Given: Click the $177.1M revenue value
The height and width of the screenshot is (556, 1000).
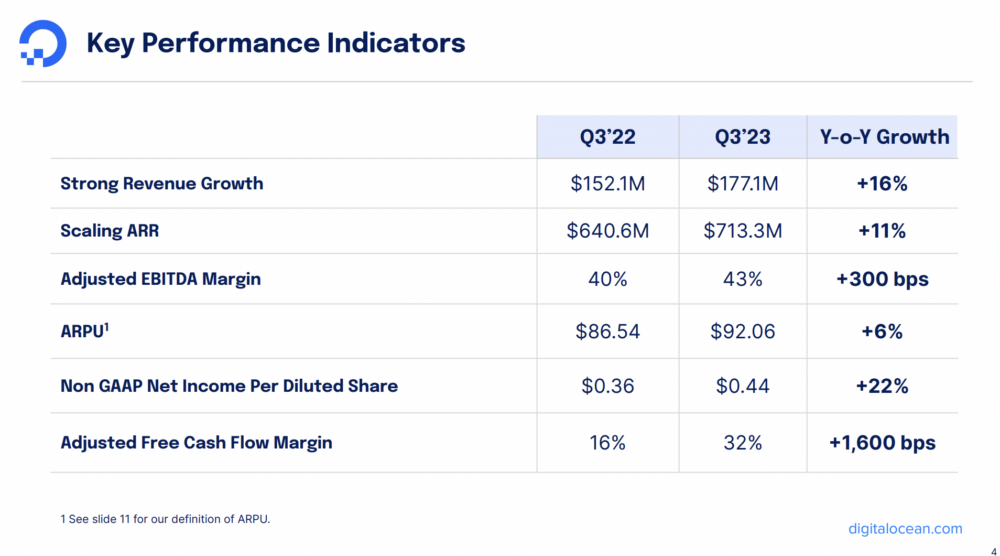Looking at the screenshot, I should pos(742,183).
